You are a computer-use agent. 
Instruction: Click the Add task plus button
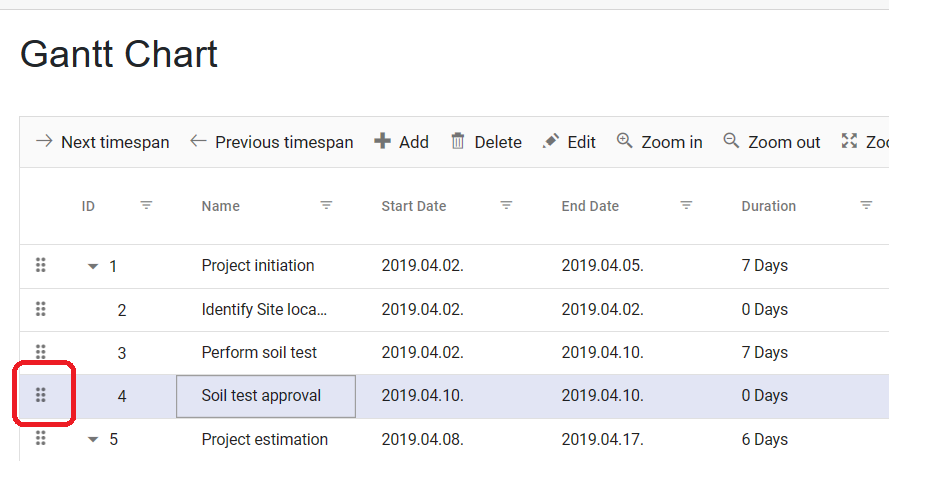tap(401, 142)
